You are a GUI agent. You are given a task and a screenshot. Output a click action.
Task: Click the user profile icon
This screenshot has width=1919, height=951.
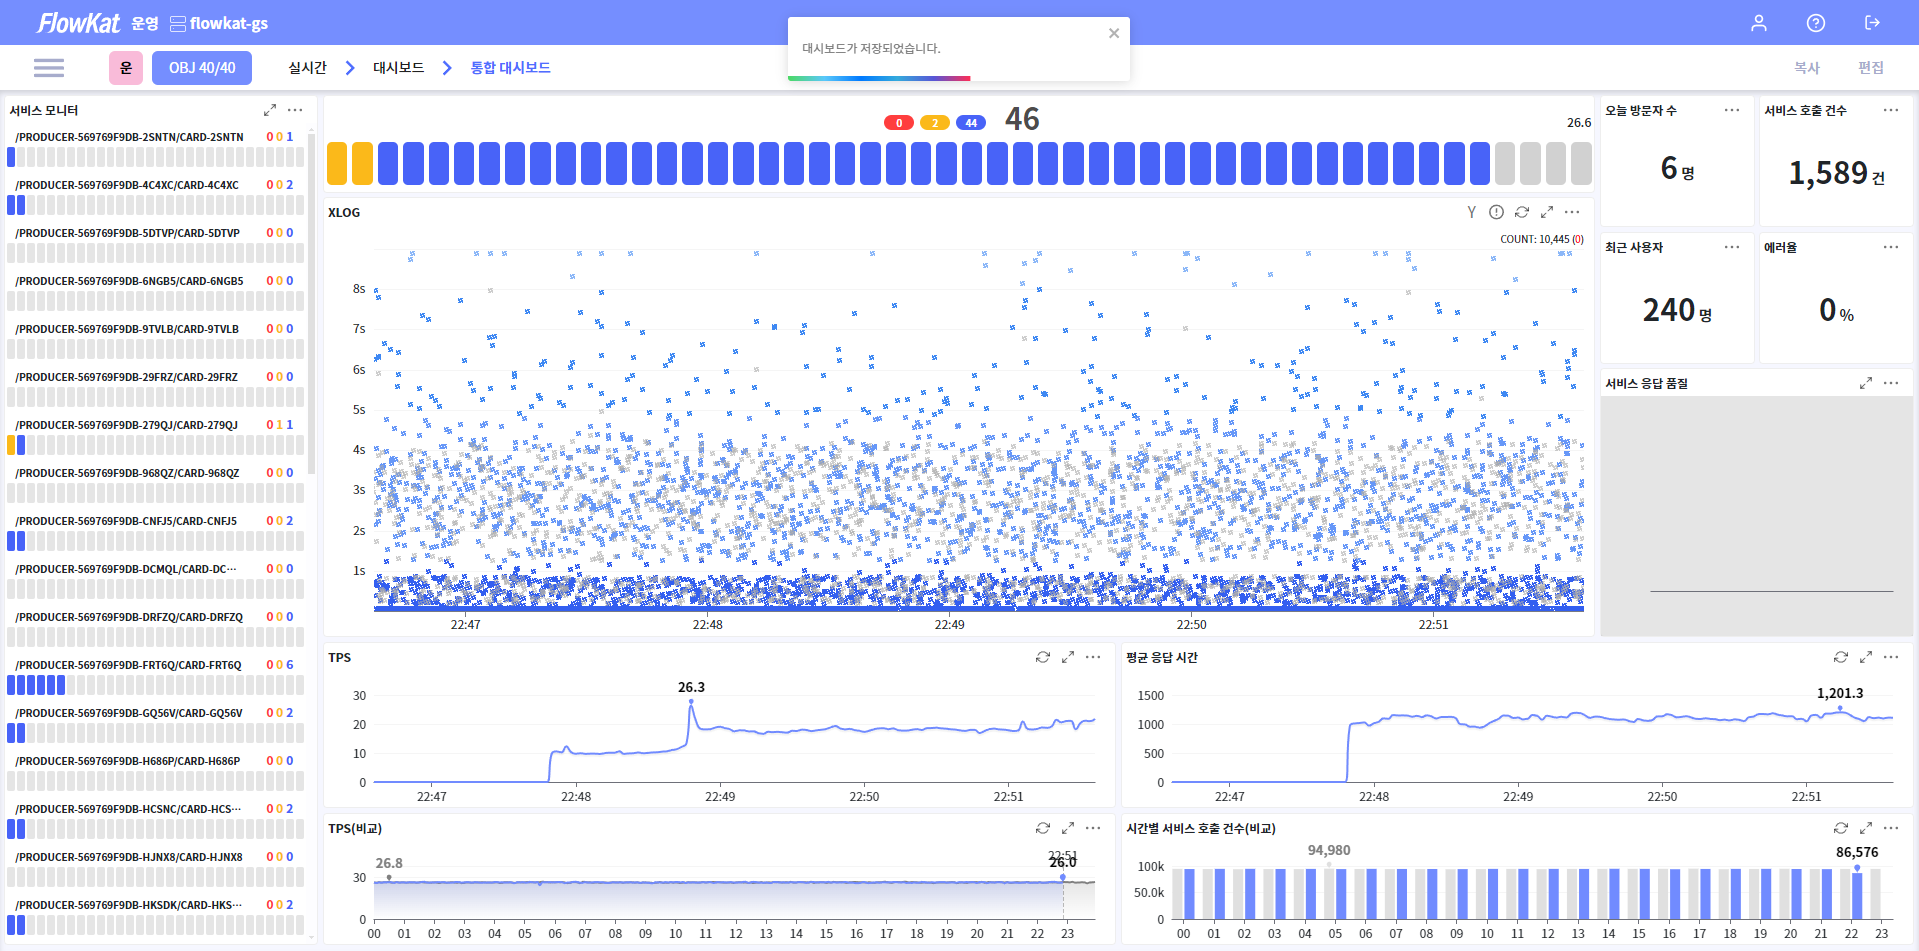coord(1758,23)
